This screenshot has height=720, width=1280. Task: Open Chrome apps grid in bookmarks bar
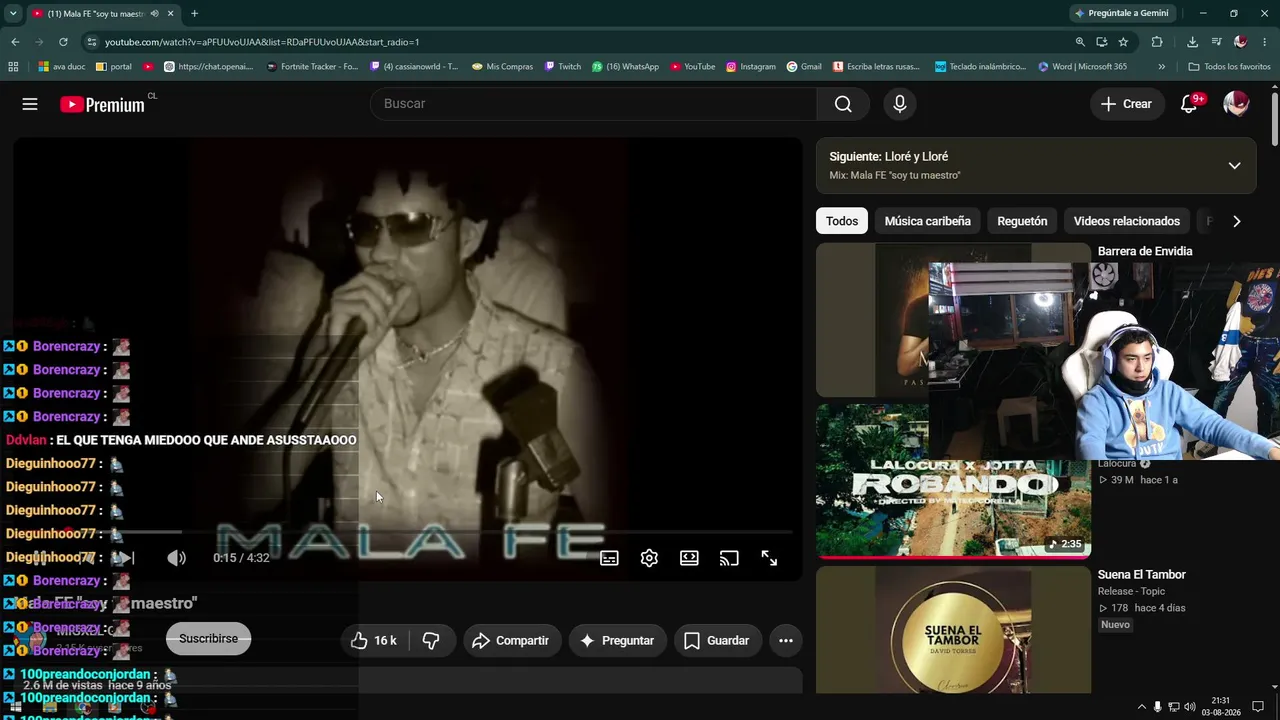coord(13,67)
